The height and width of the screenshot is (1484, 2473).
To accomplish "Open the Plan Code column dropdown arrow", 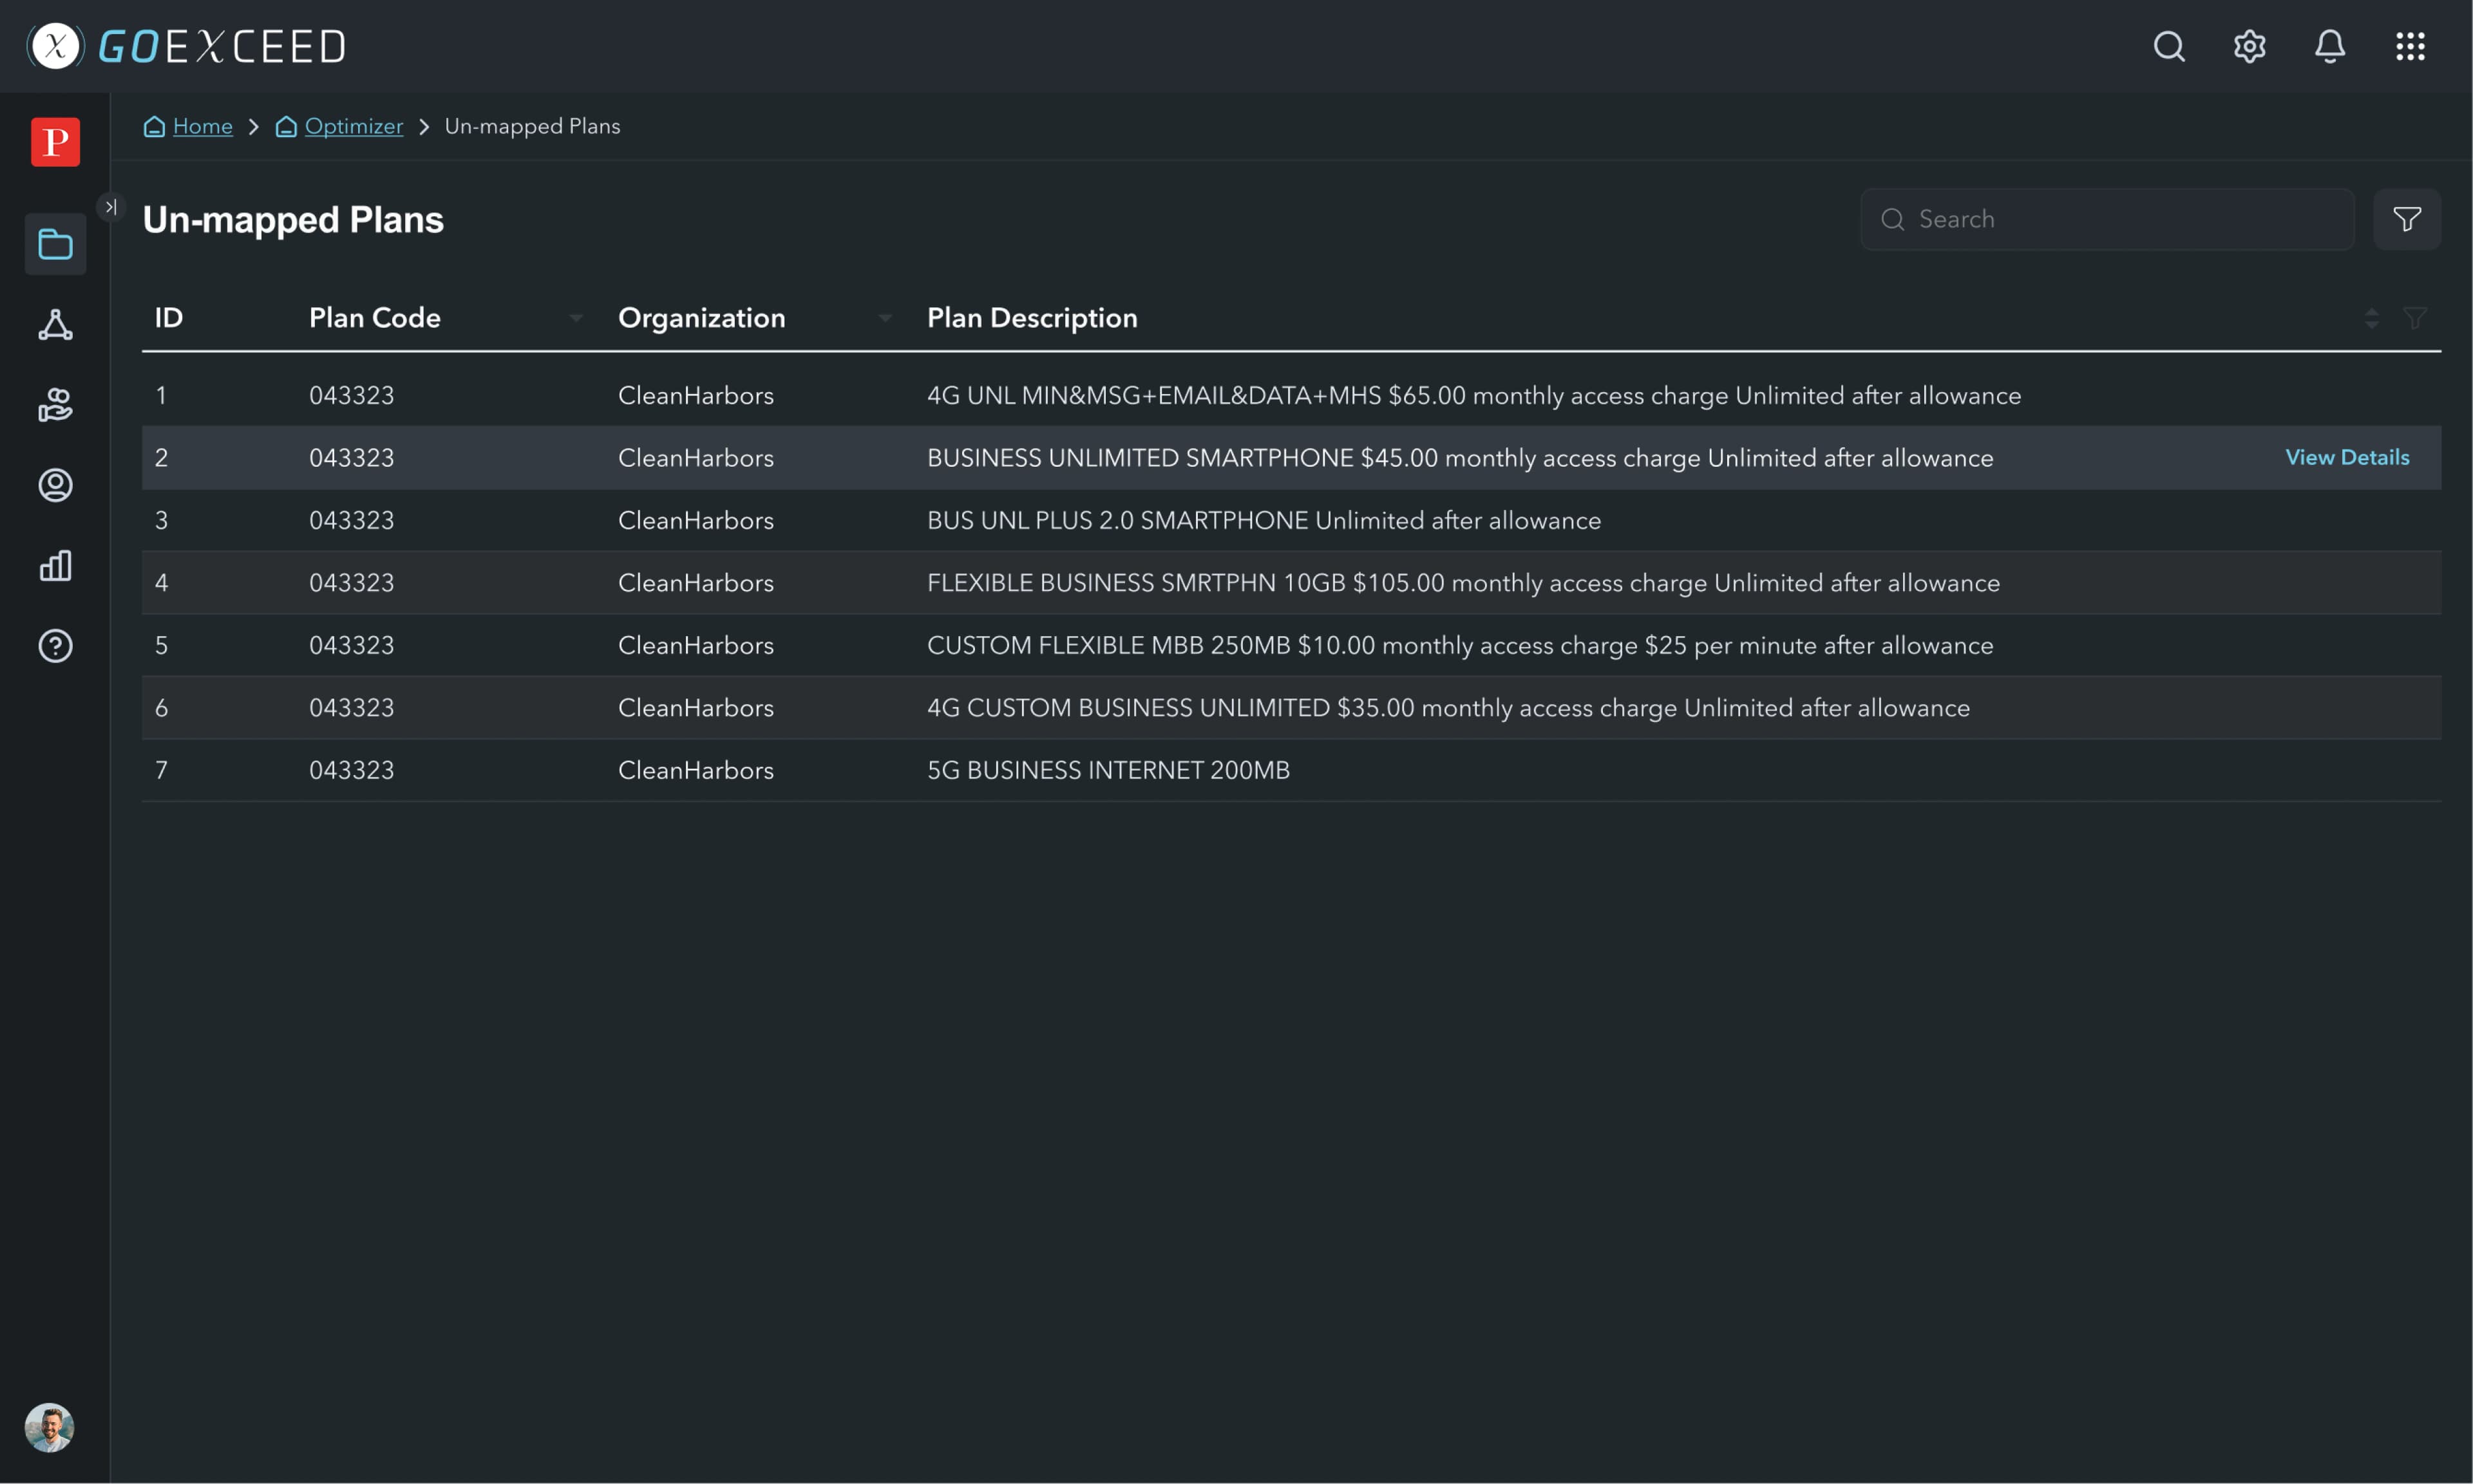I will (576, 318).
